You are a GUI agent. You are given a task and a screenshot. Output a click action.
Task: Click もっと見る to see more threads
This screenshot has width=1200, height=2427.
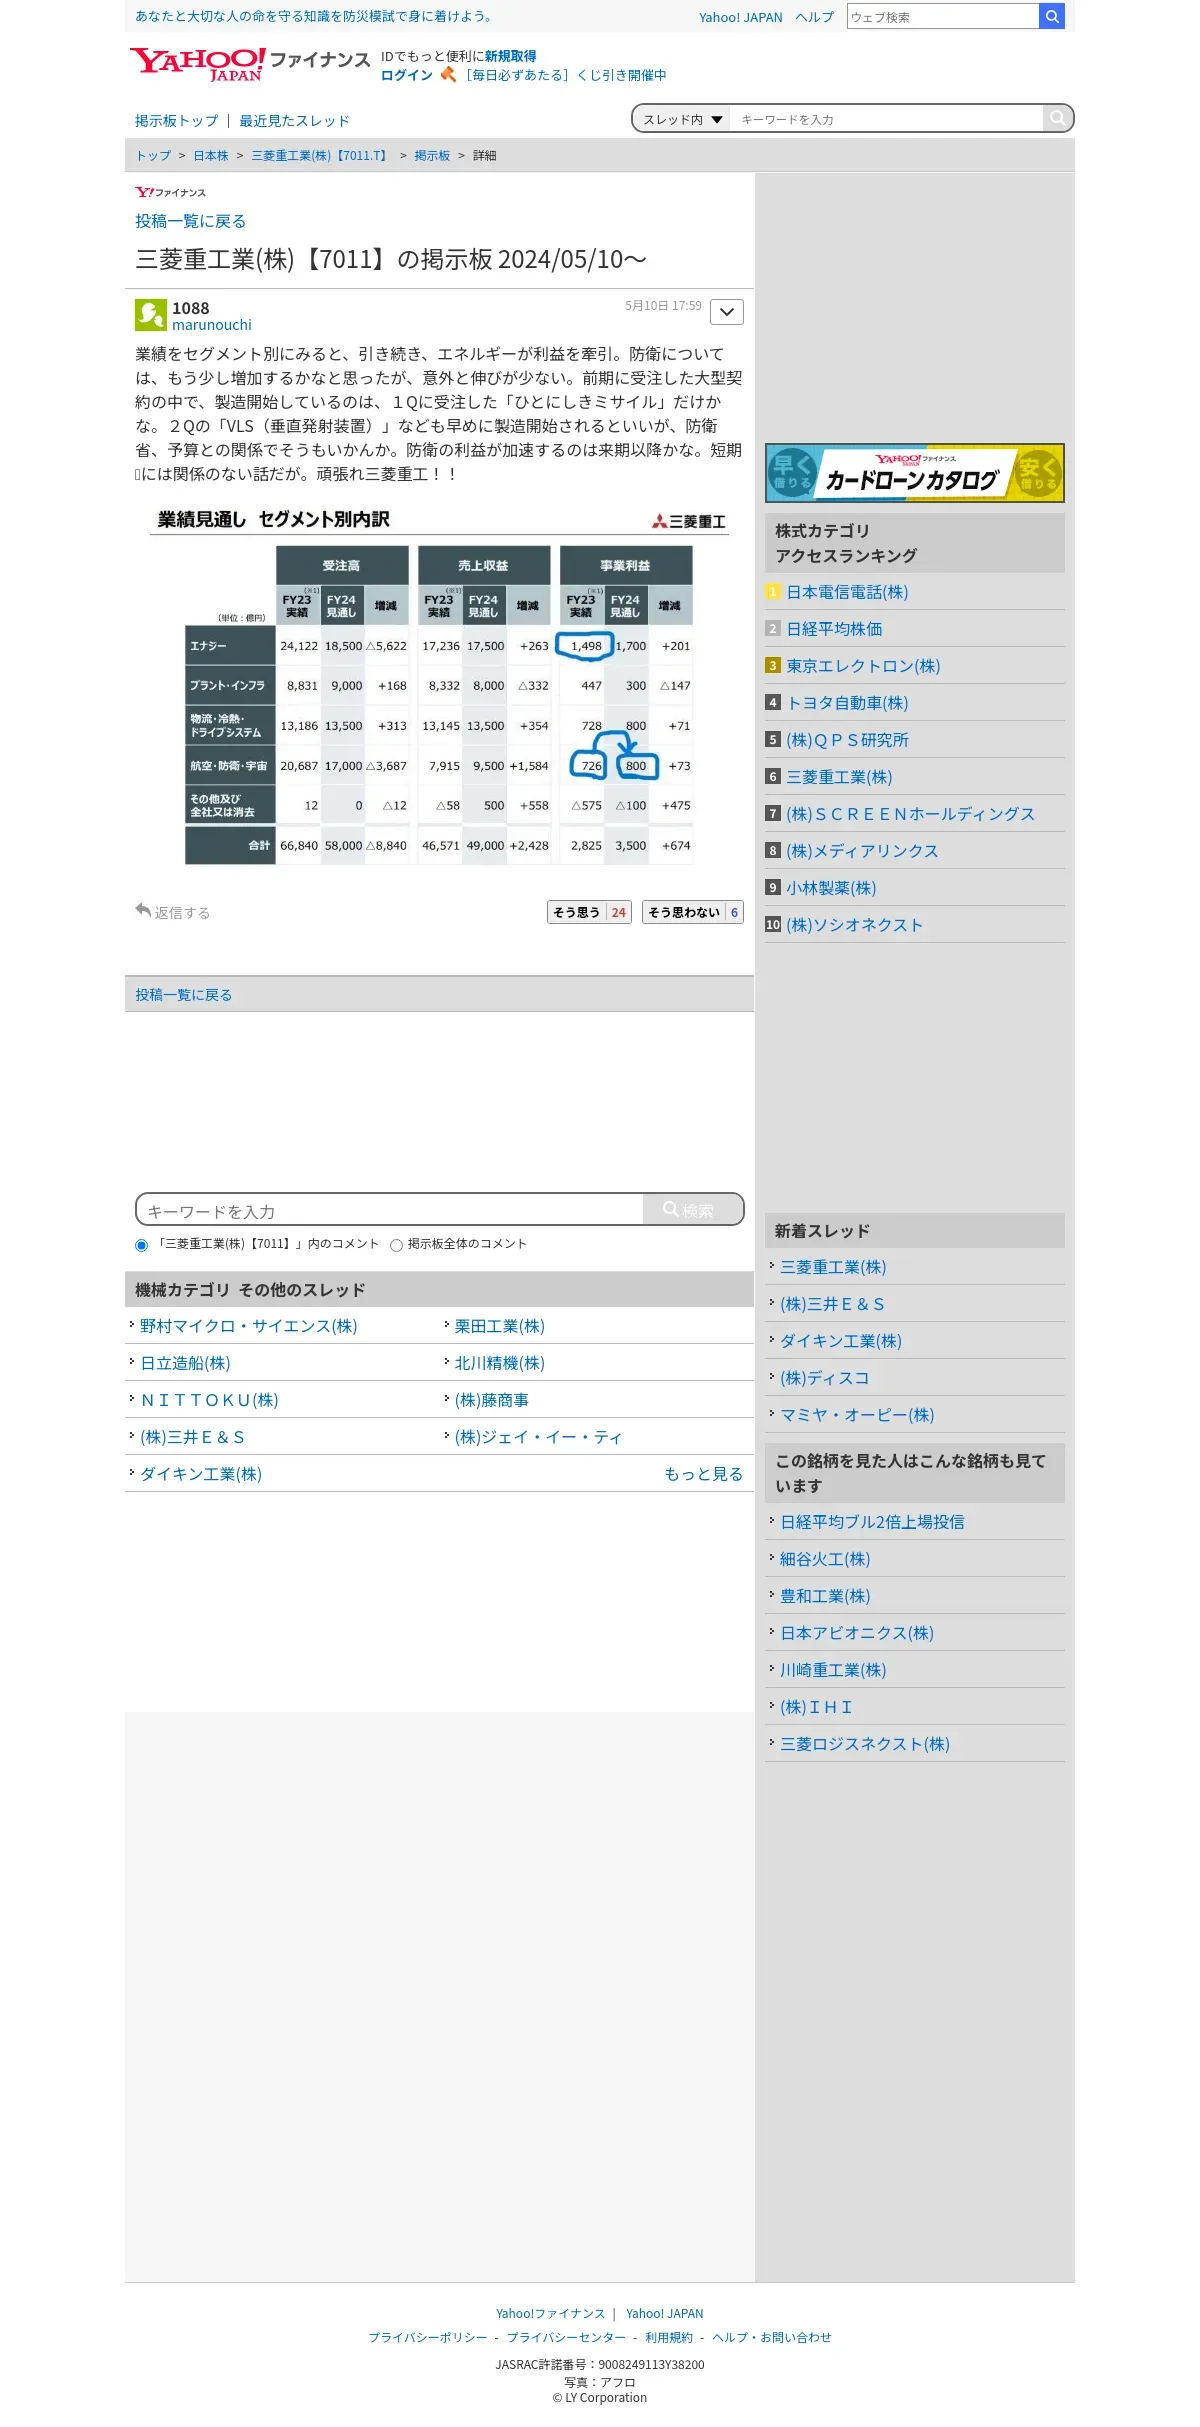(703, 1474)
